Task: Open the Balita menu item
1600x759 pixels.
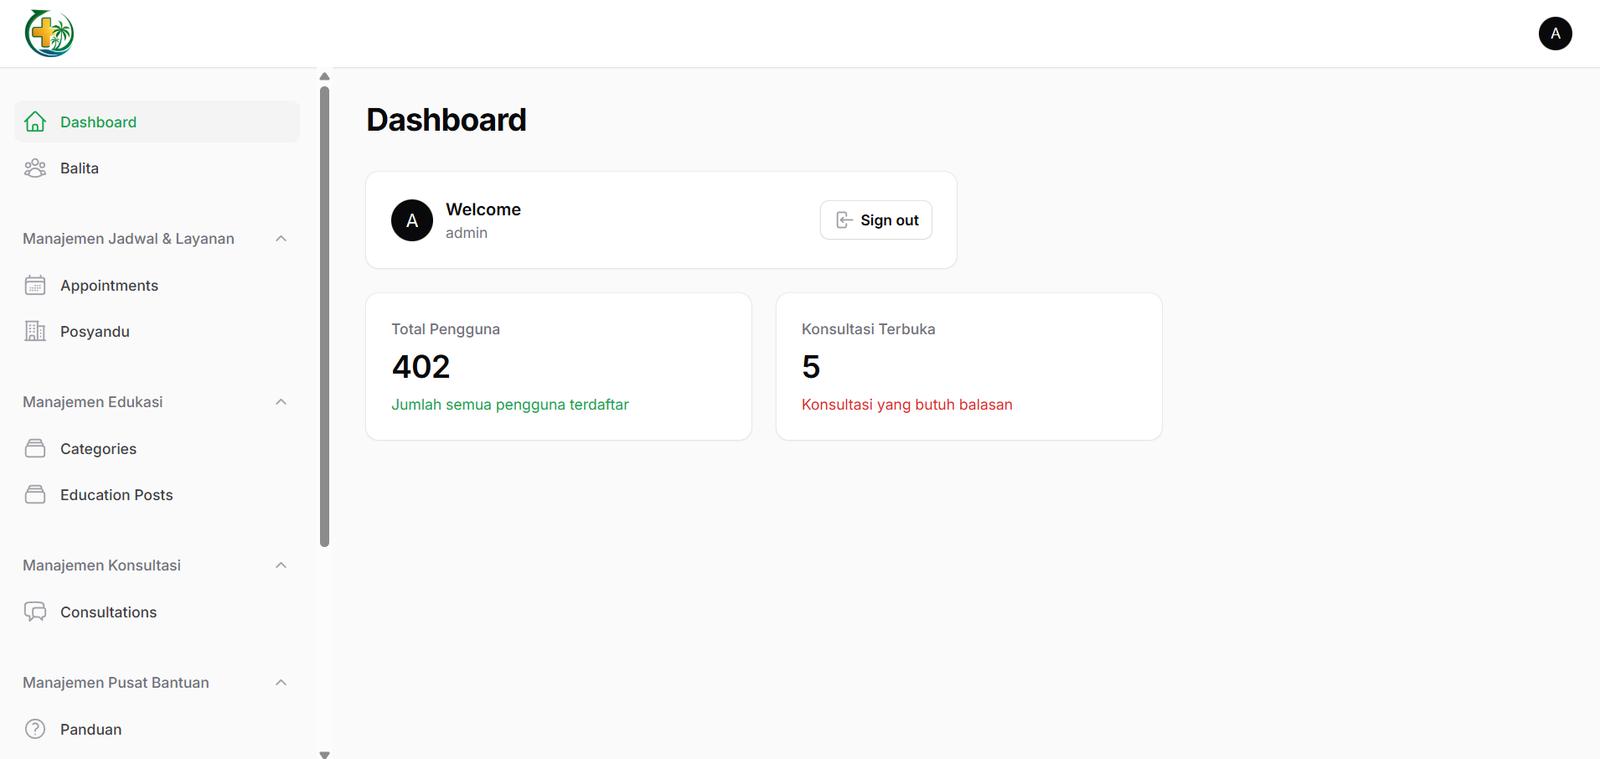Action: click(x=79, y=168)
